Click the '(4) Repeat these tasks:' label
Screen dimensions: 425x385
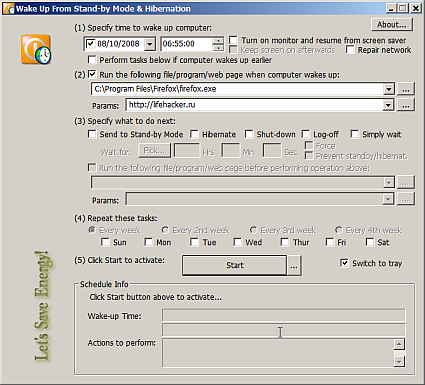116,218
